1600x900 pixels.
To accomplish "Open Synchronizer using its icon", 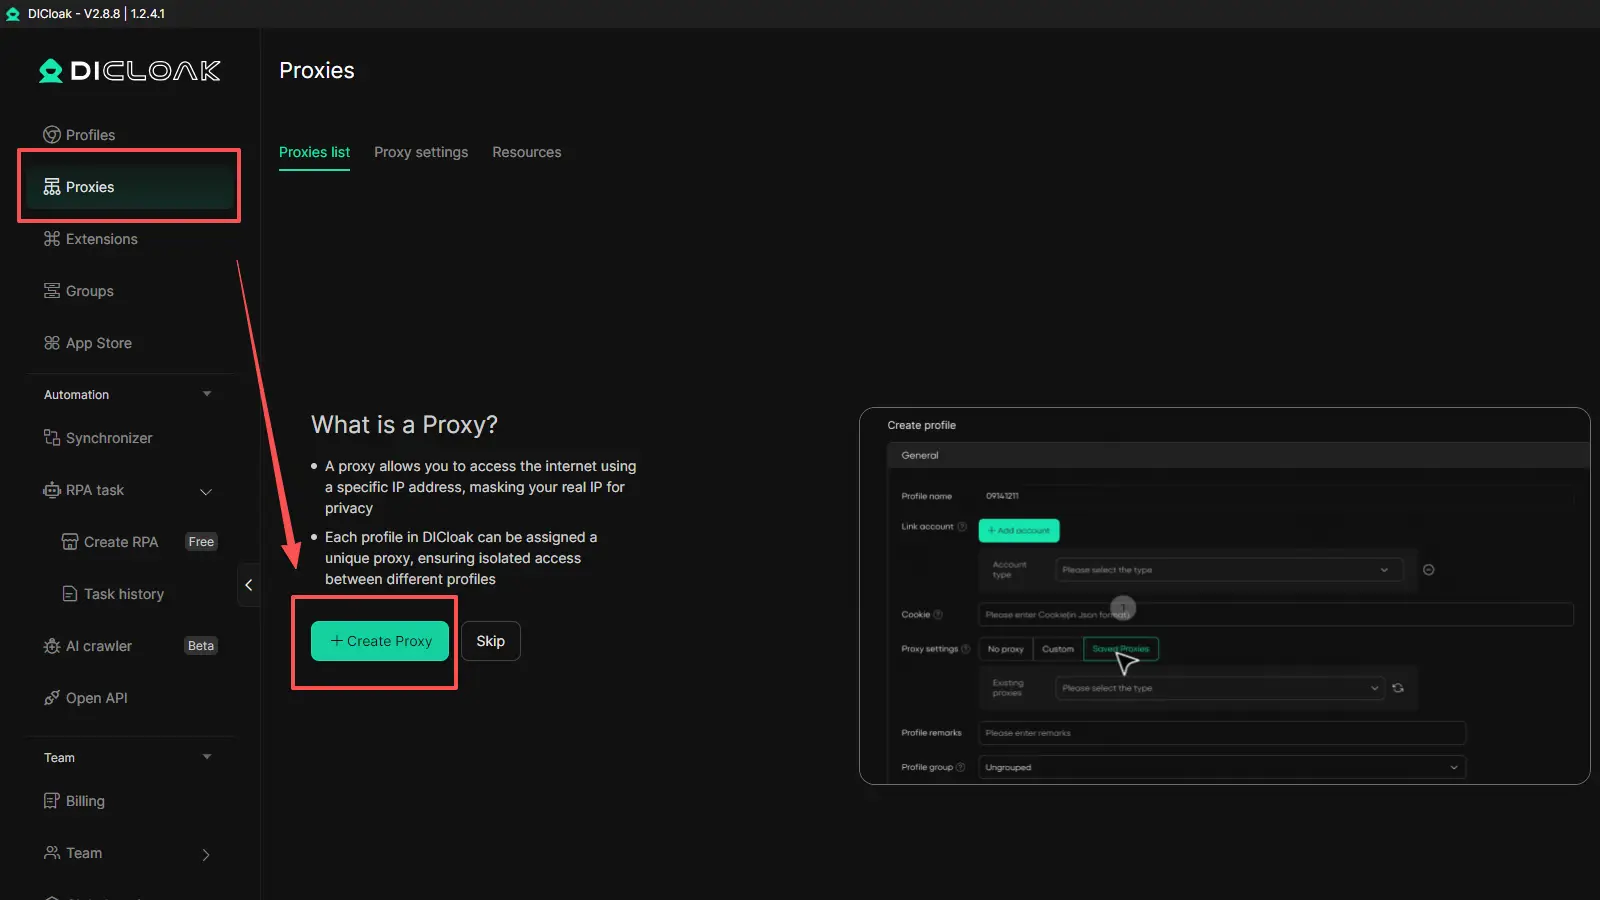I will click(x=52, y=438).
